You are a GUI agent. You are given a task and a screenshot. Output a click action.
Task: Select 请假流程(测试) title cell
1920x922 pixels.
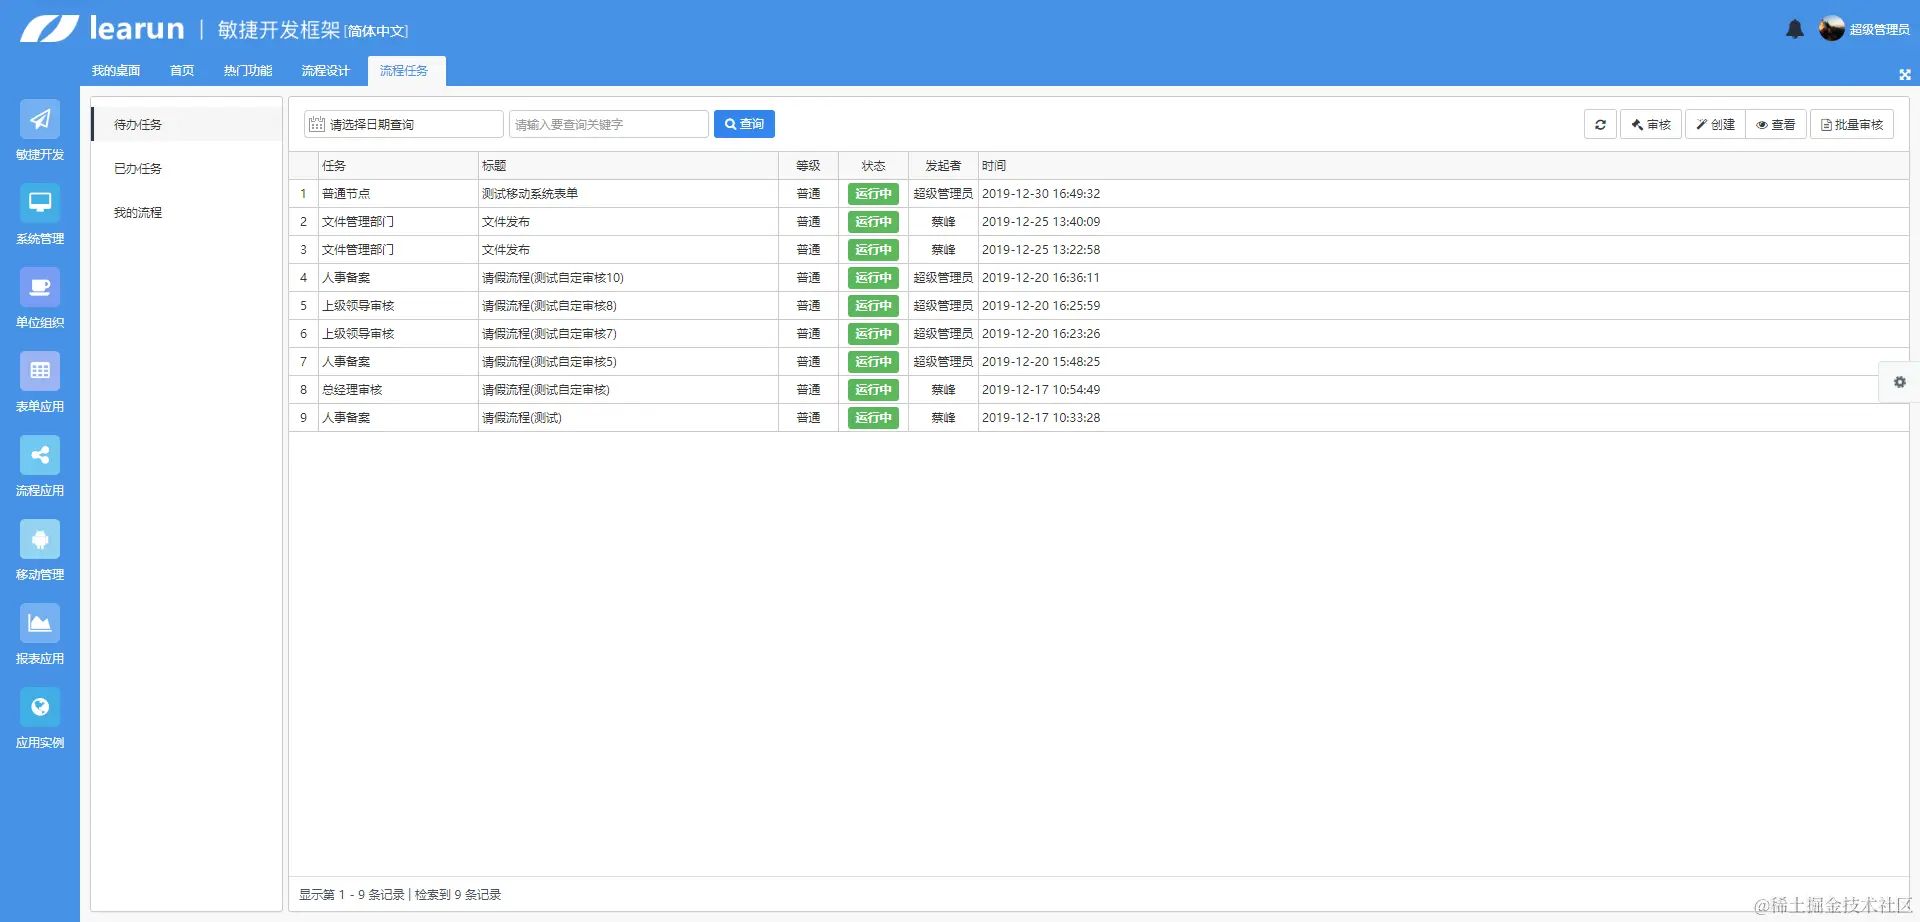click(x=628, y=417)
